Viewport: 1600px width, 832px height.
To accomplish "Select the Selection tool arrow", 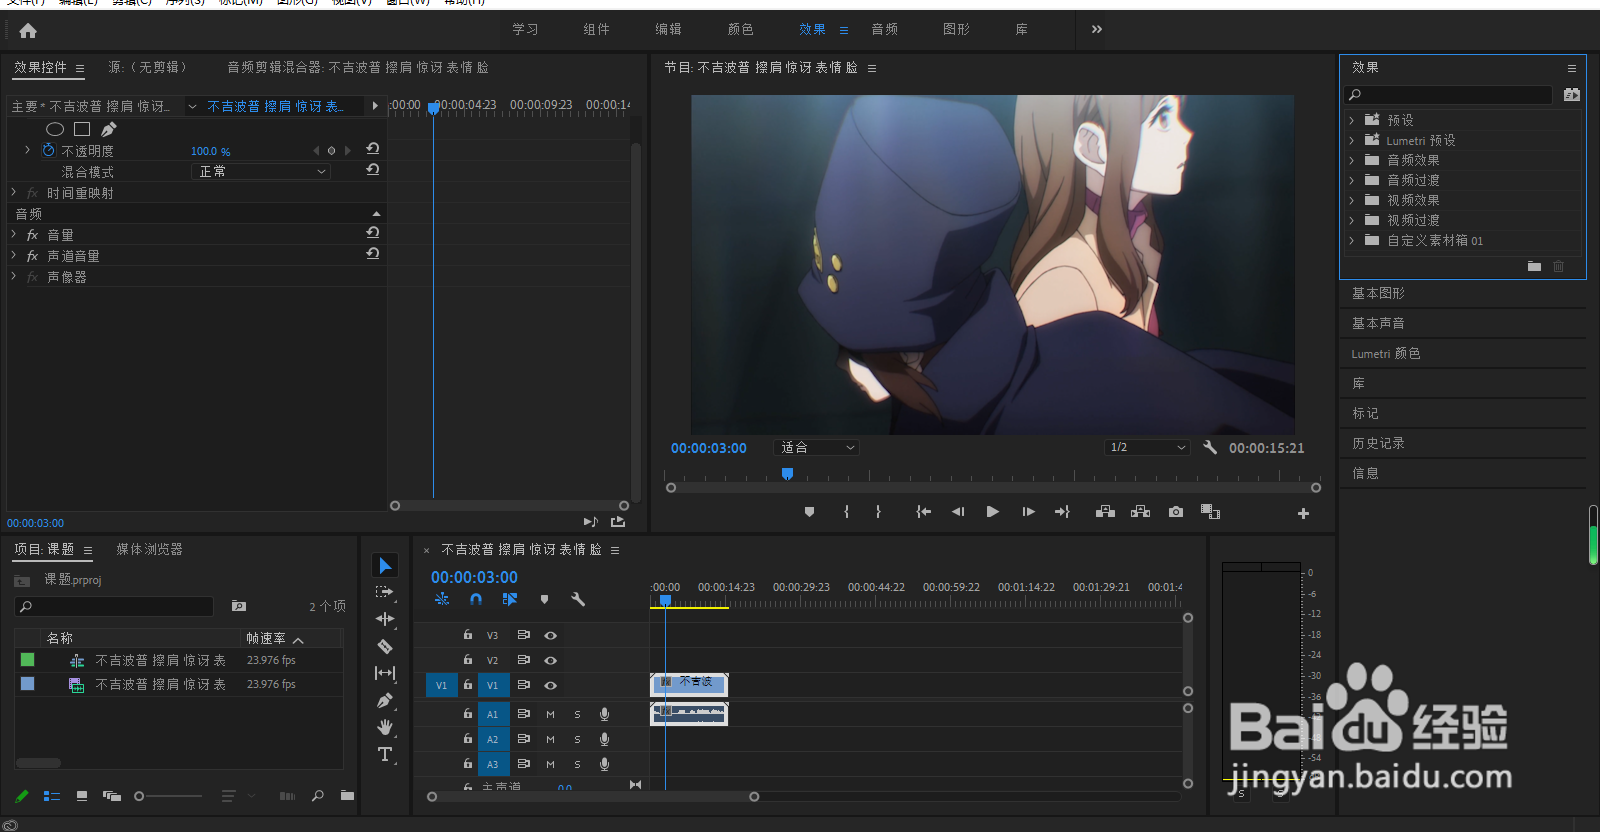I will pyautogui.click(x=385, y=566).
